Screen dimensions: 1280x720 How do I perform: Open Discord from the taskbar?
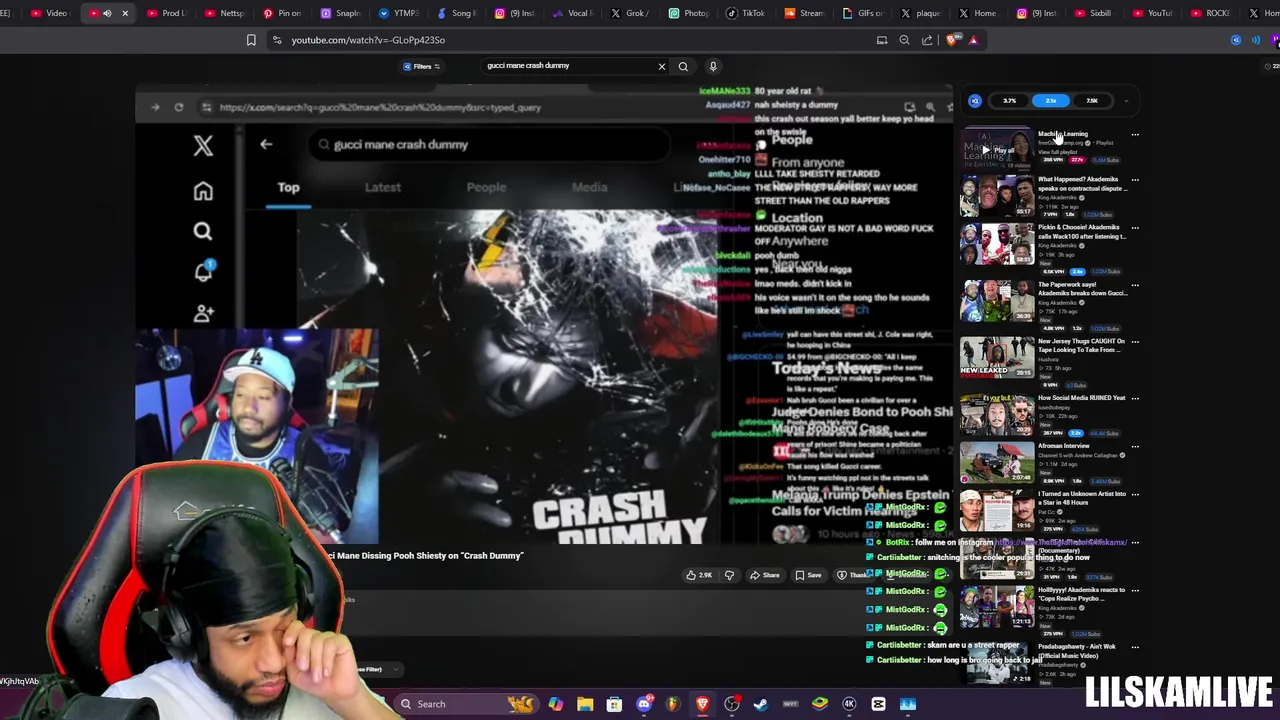(644, 704)
